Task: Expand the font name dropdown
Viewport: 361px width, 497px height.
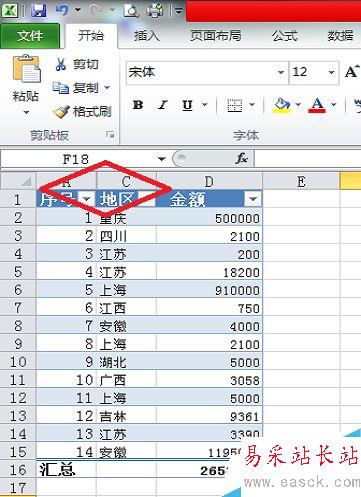Action: (281, 72)
